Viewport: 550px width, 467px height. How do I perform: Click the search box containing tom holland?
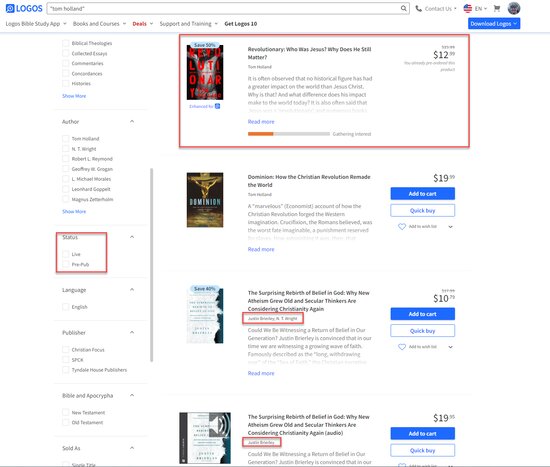point(228,8)
